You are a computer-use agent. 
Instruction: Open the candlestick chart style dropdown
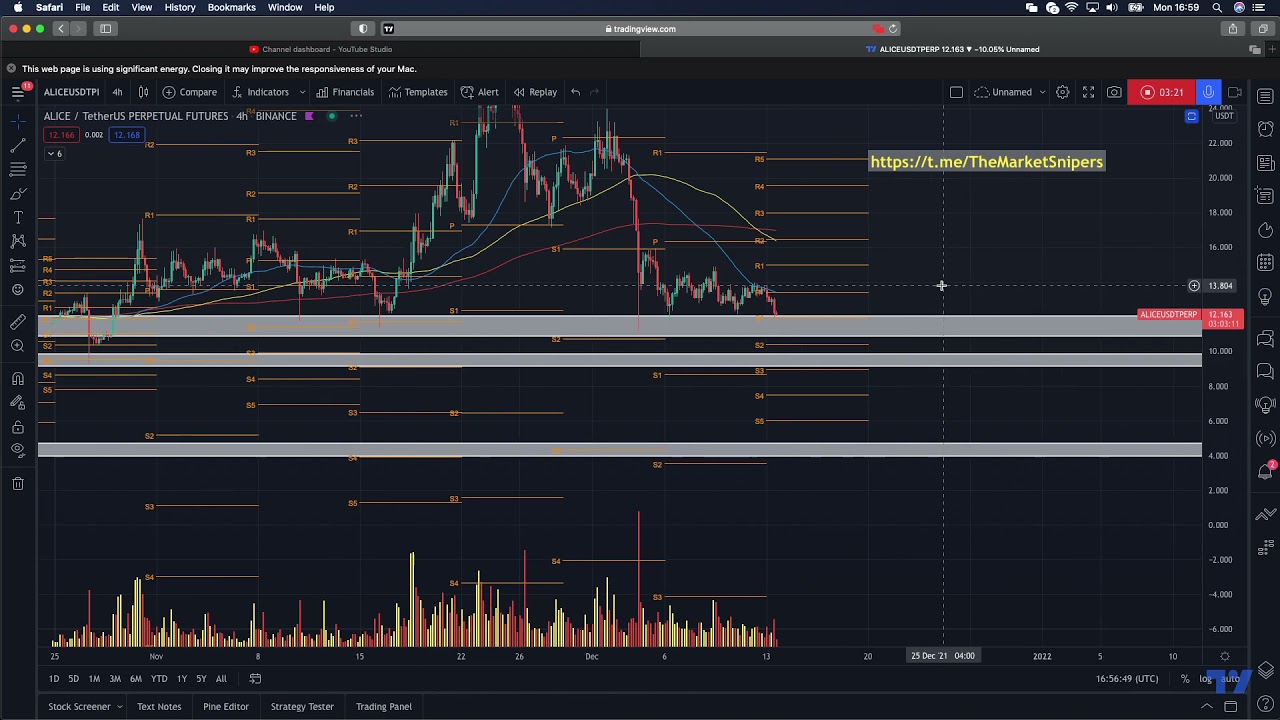(x=143, y=92)
